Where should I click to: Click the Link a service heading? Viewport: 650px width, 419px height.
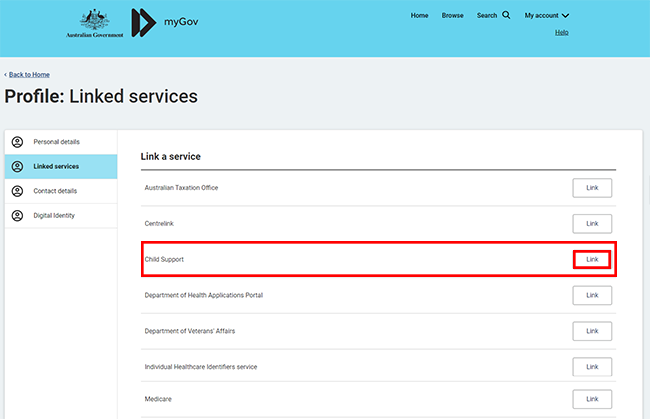(x=170, y=157)
